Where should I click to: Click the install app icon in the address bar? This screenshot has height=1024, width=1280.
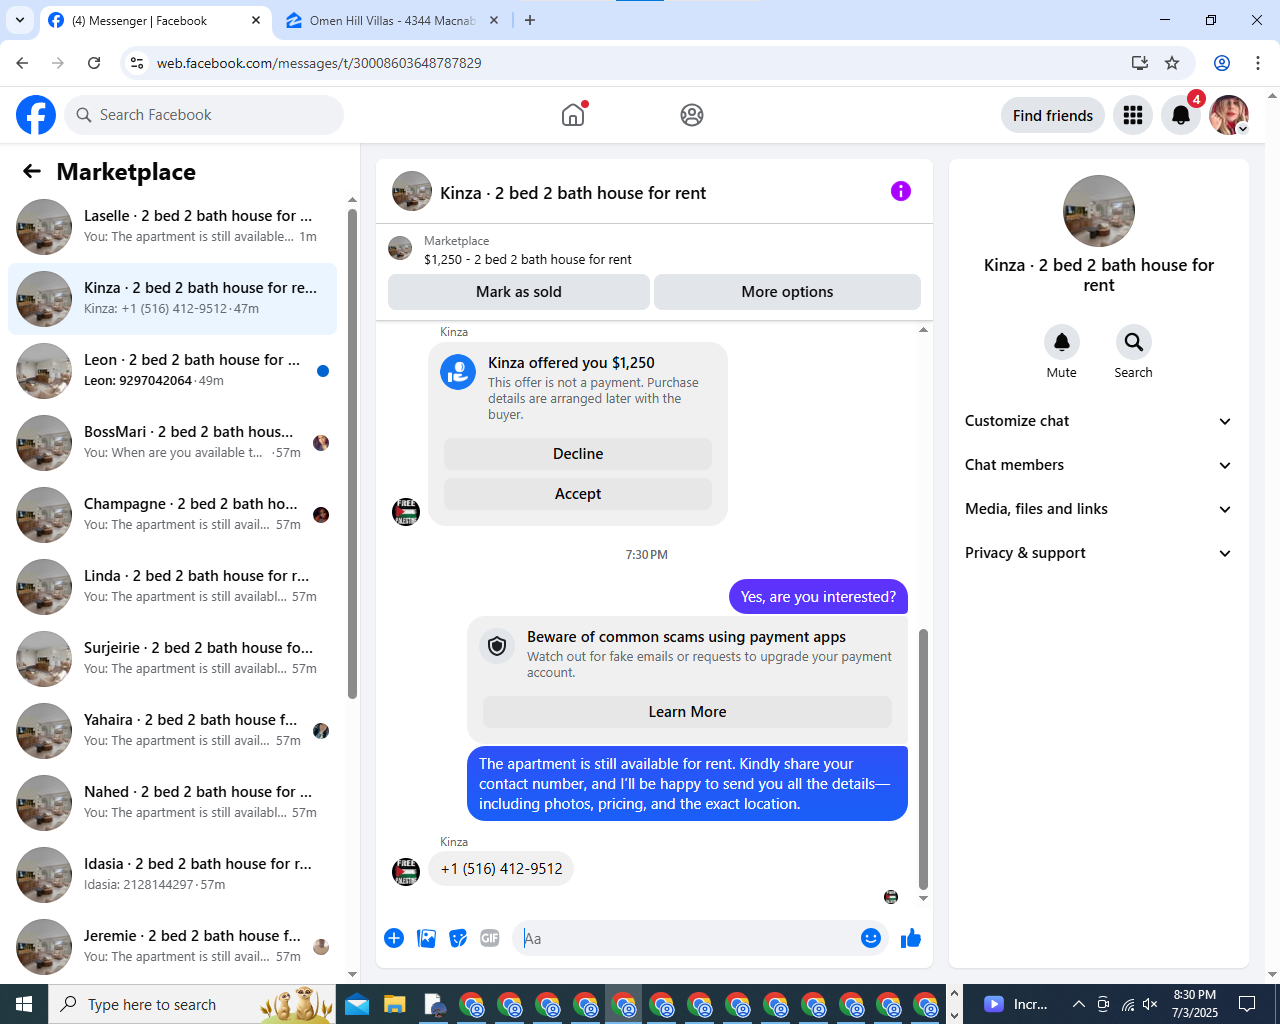[1139, 63]
